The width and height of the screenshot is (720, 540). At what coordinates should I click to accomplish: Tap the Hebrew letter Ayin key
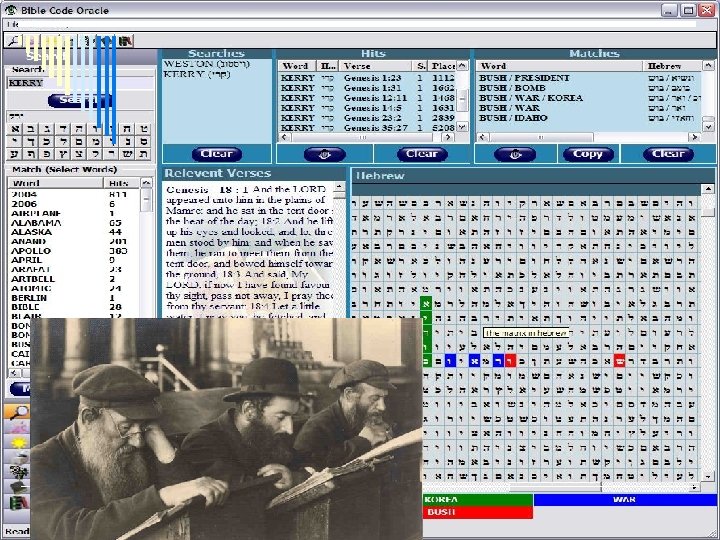coord(16,154)
